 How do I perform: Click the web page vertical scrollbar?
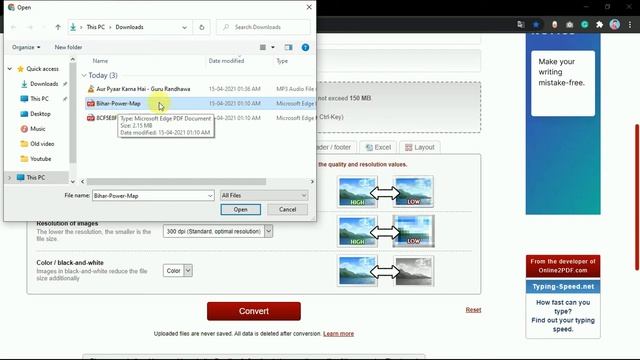click(637, 197)
